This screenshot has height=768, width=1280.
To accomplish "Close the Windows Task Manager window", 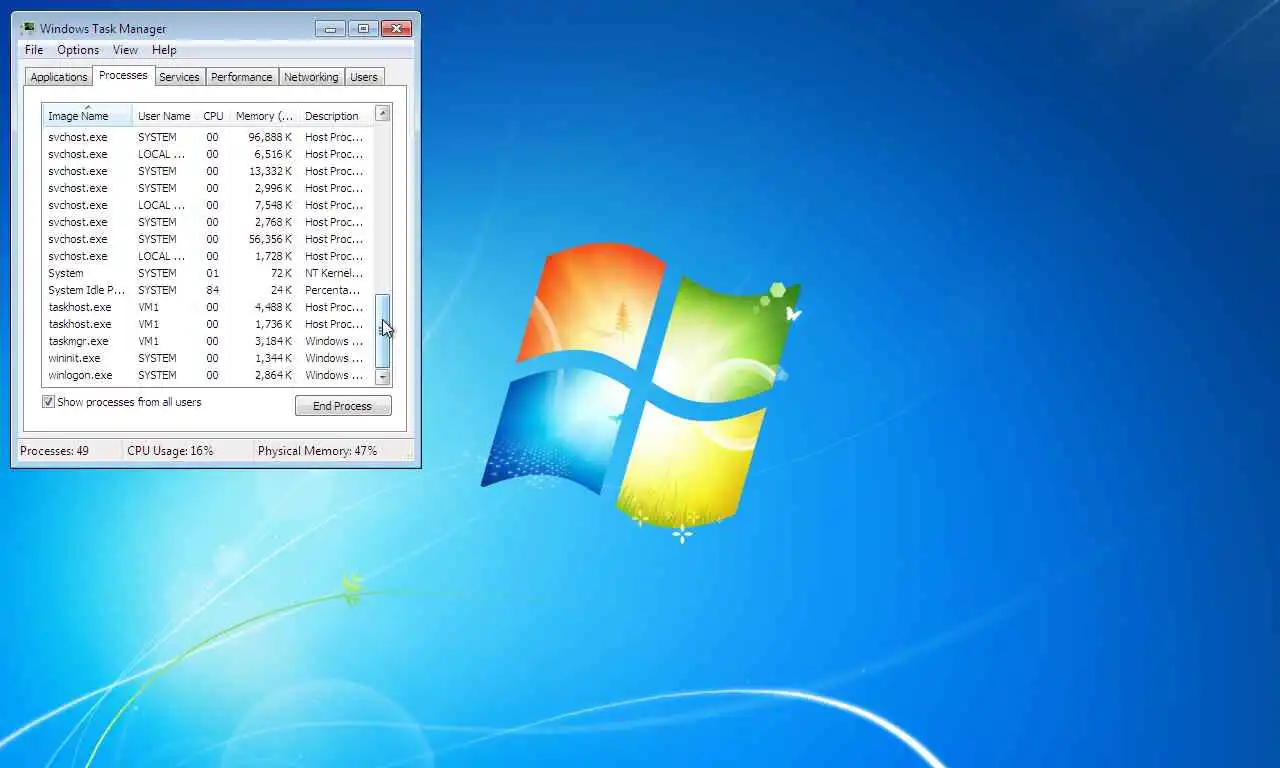I will pyautogui.click(x=397, y=28).
